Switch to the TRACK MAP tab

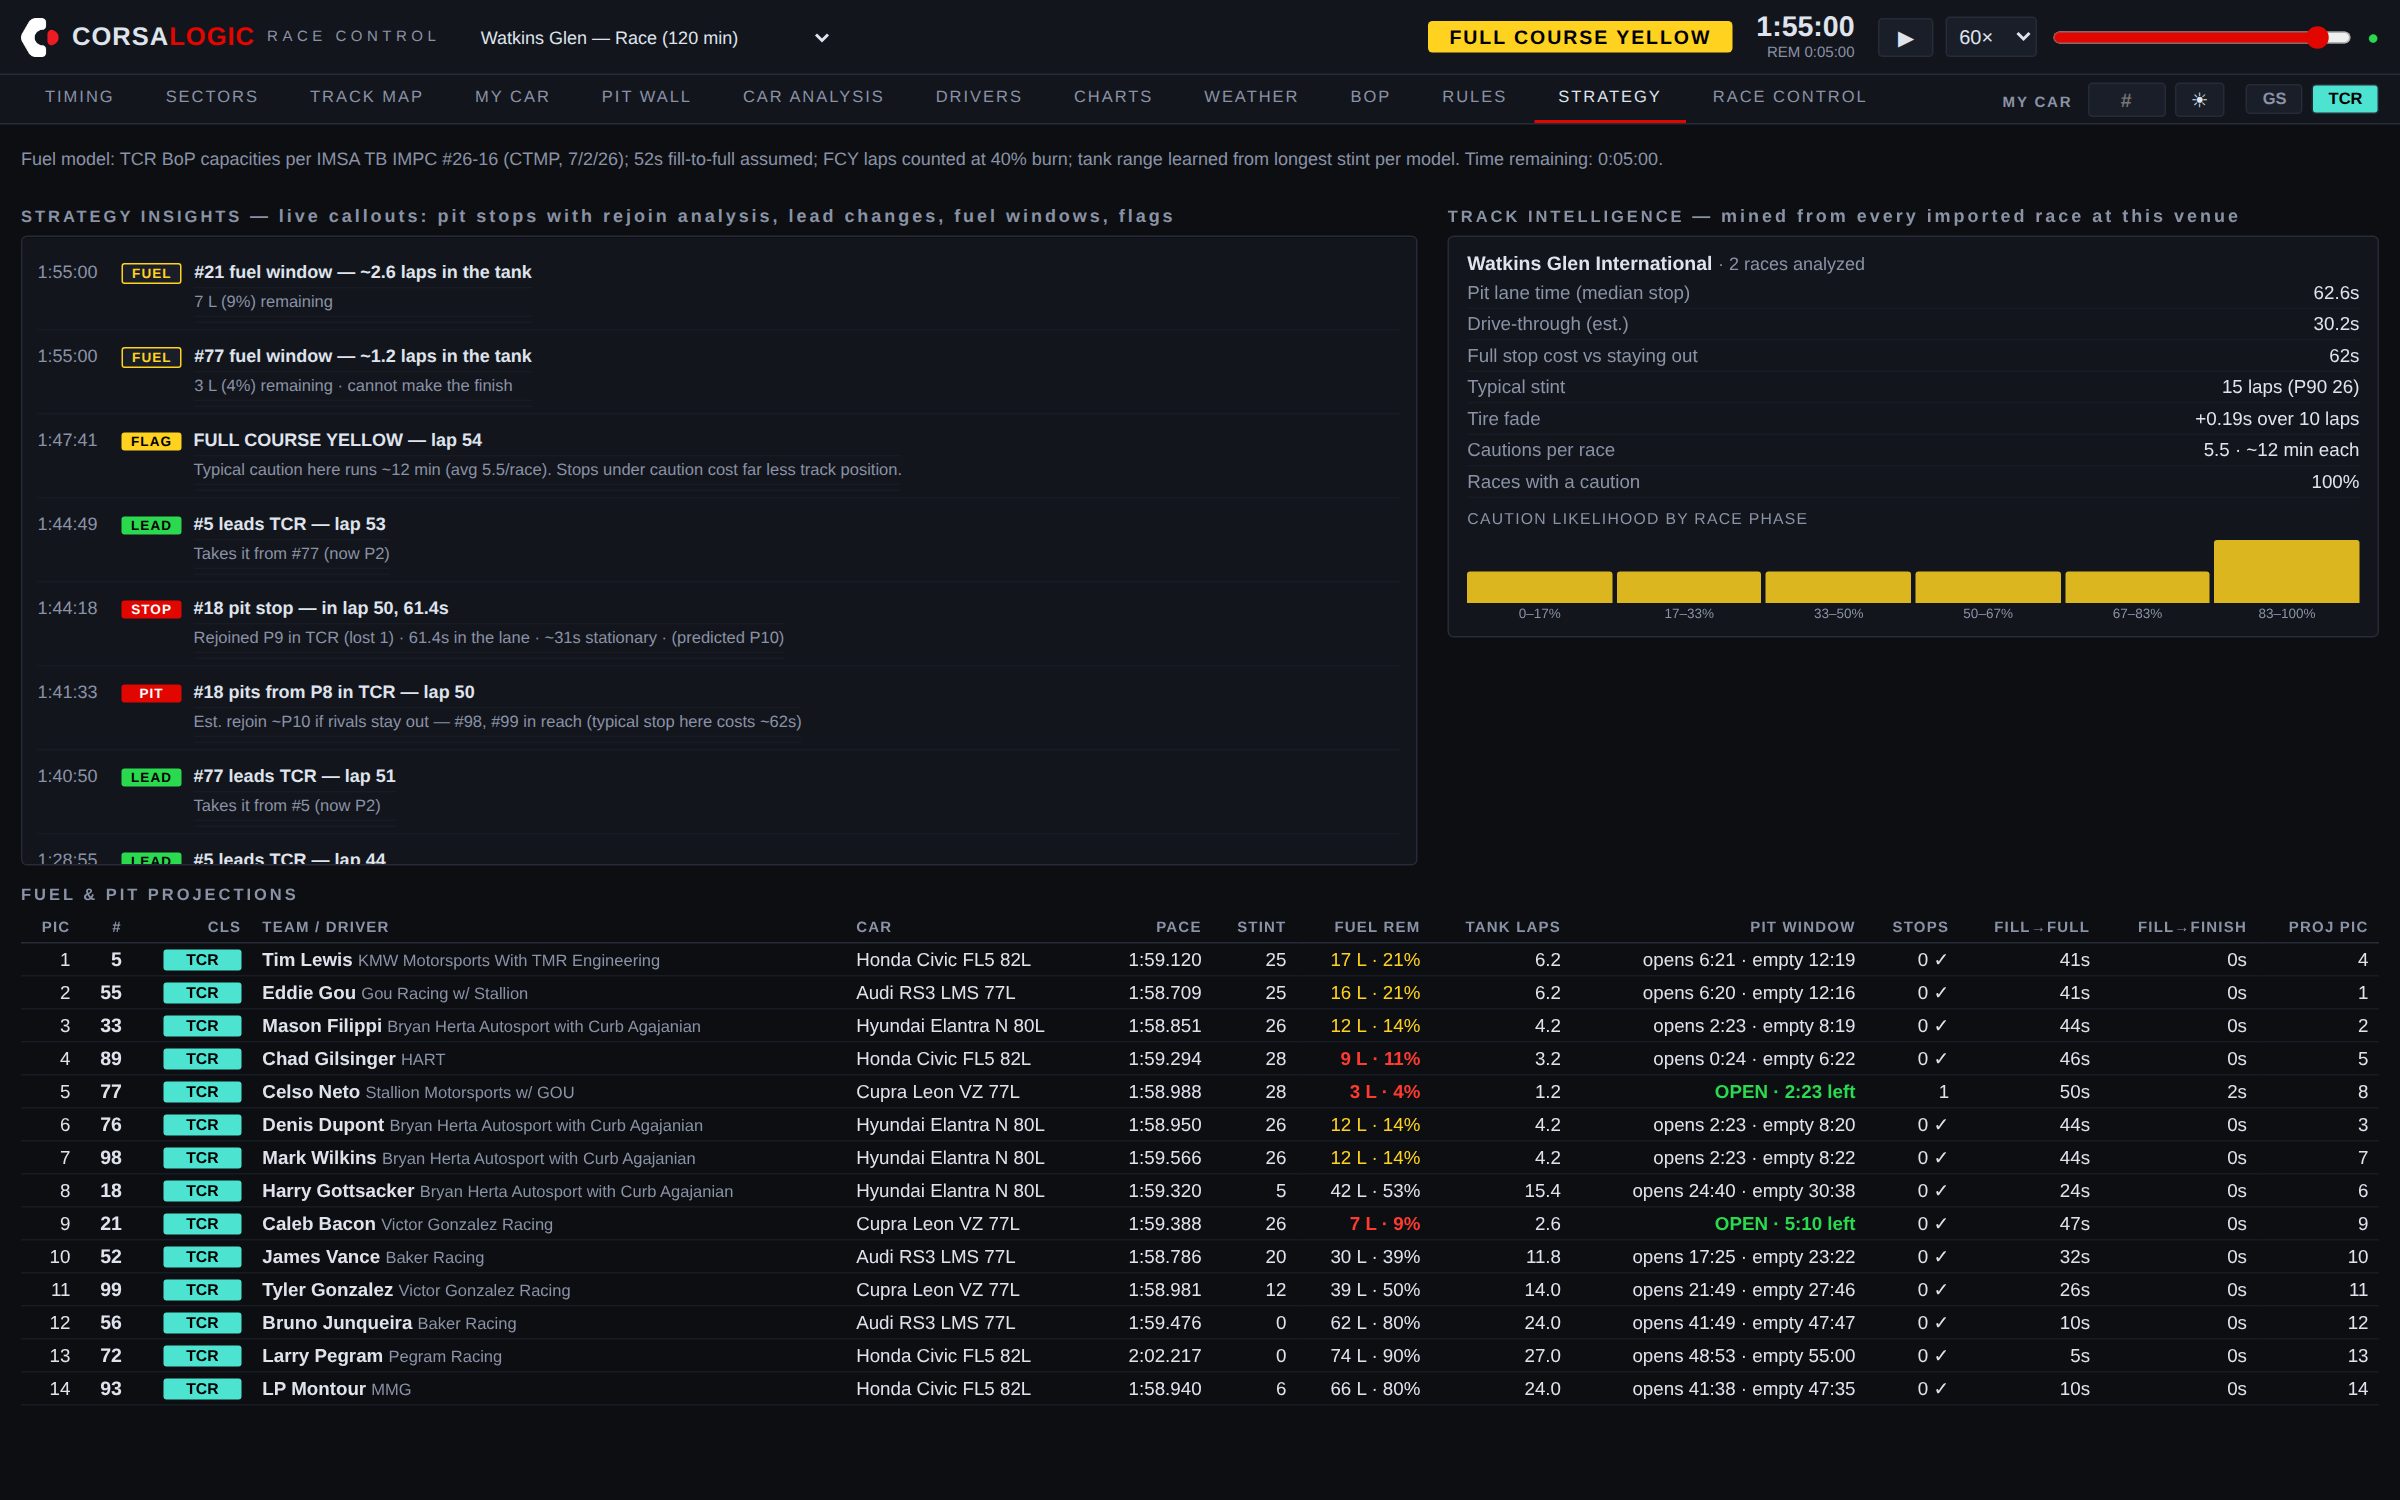tap(366, 96)
